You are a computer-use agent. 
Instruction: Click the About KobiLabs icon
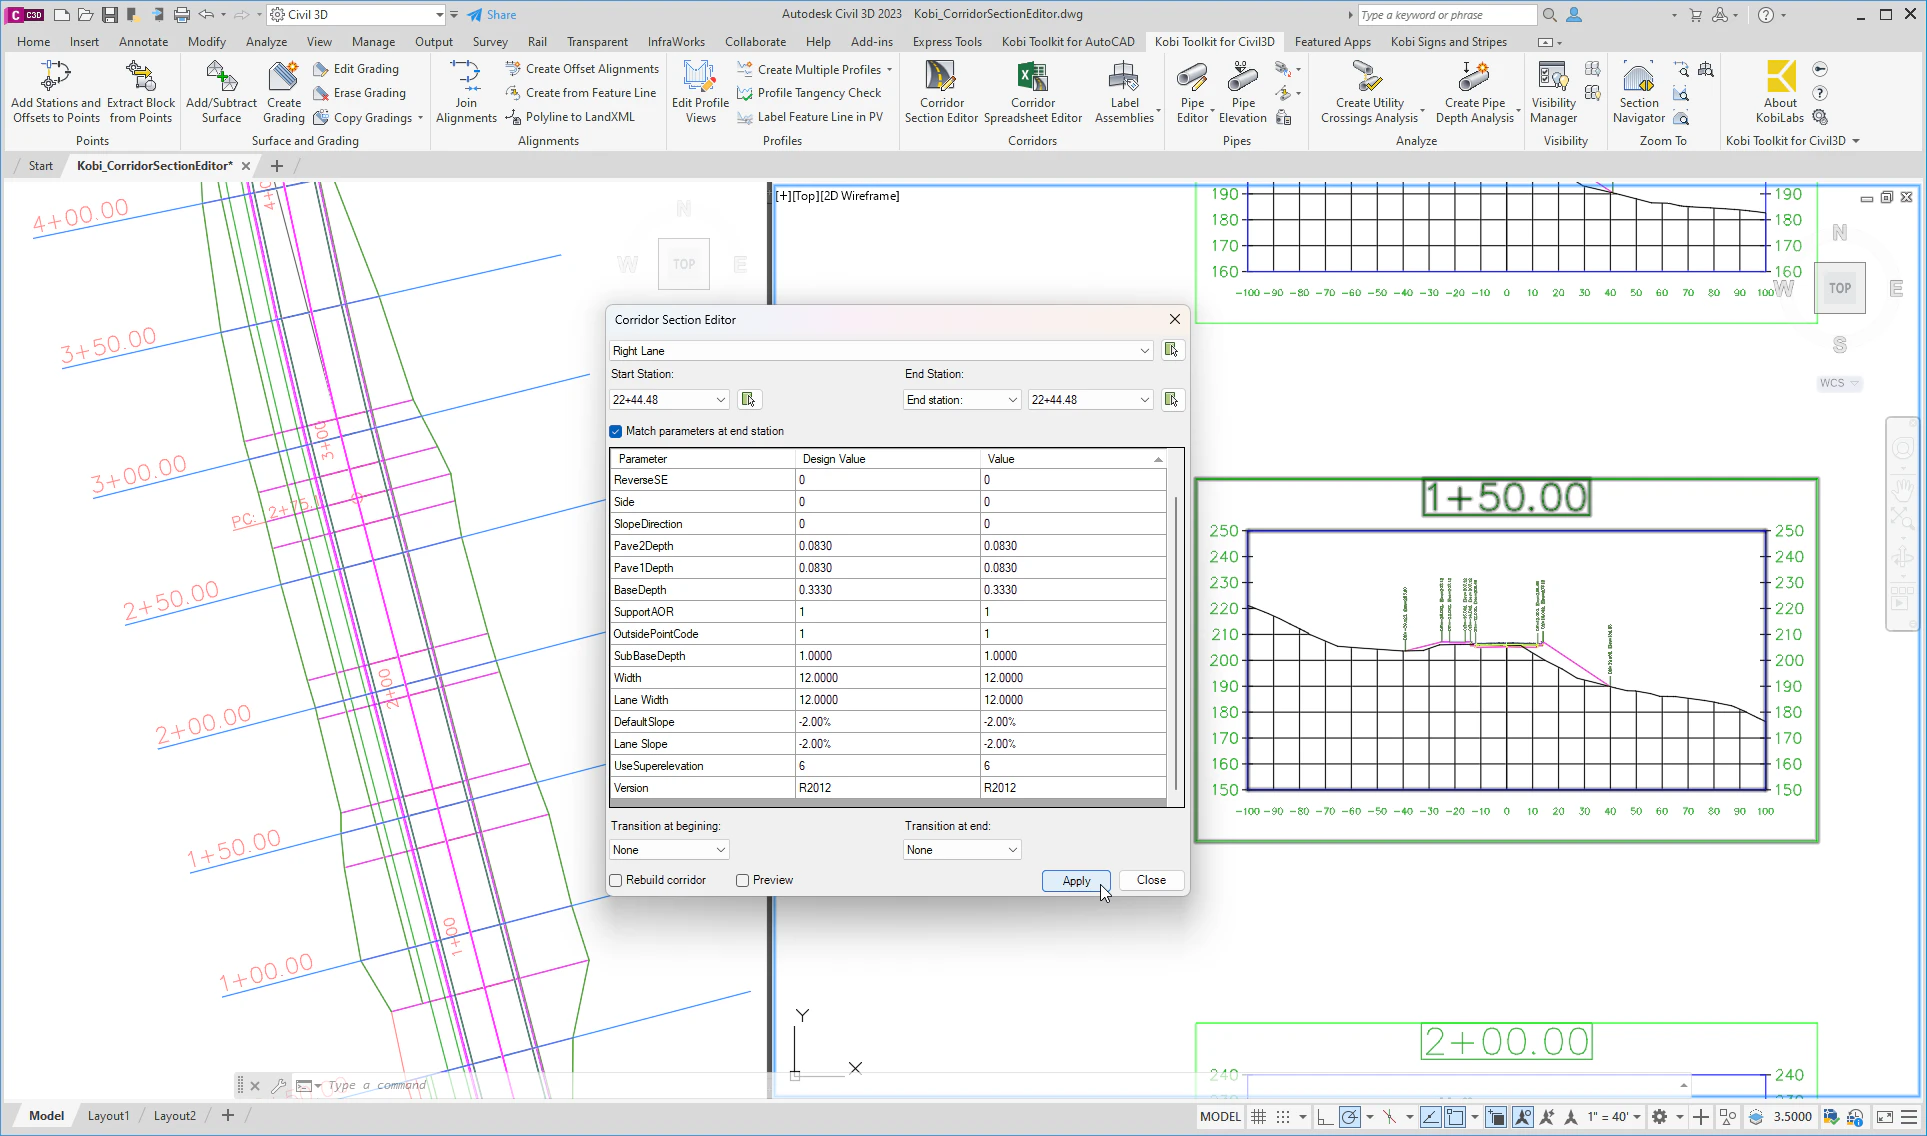(1779, 92)
